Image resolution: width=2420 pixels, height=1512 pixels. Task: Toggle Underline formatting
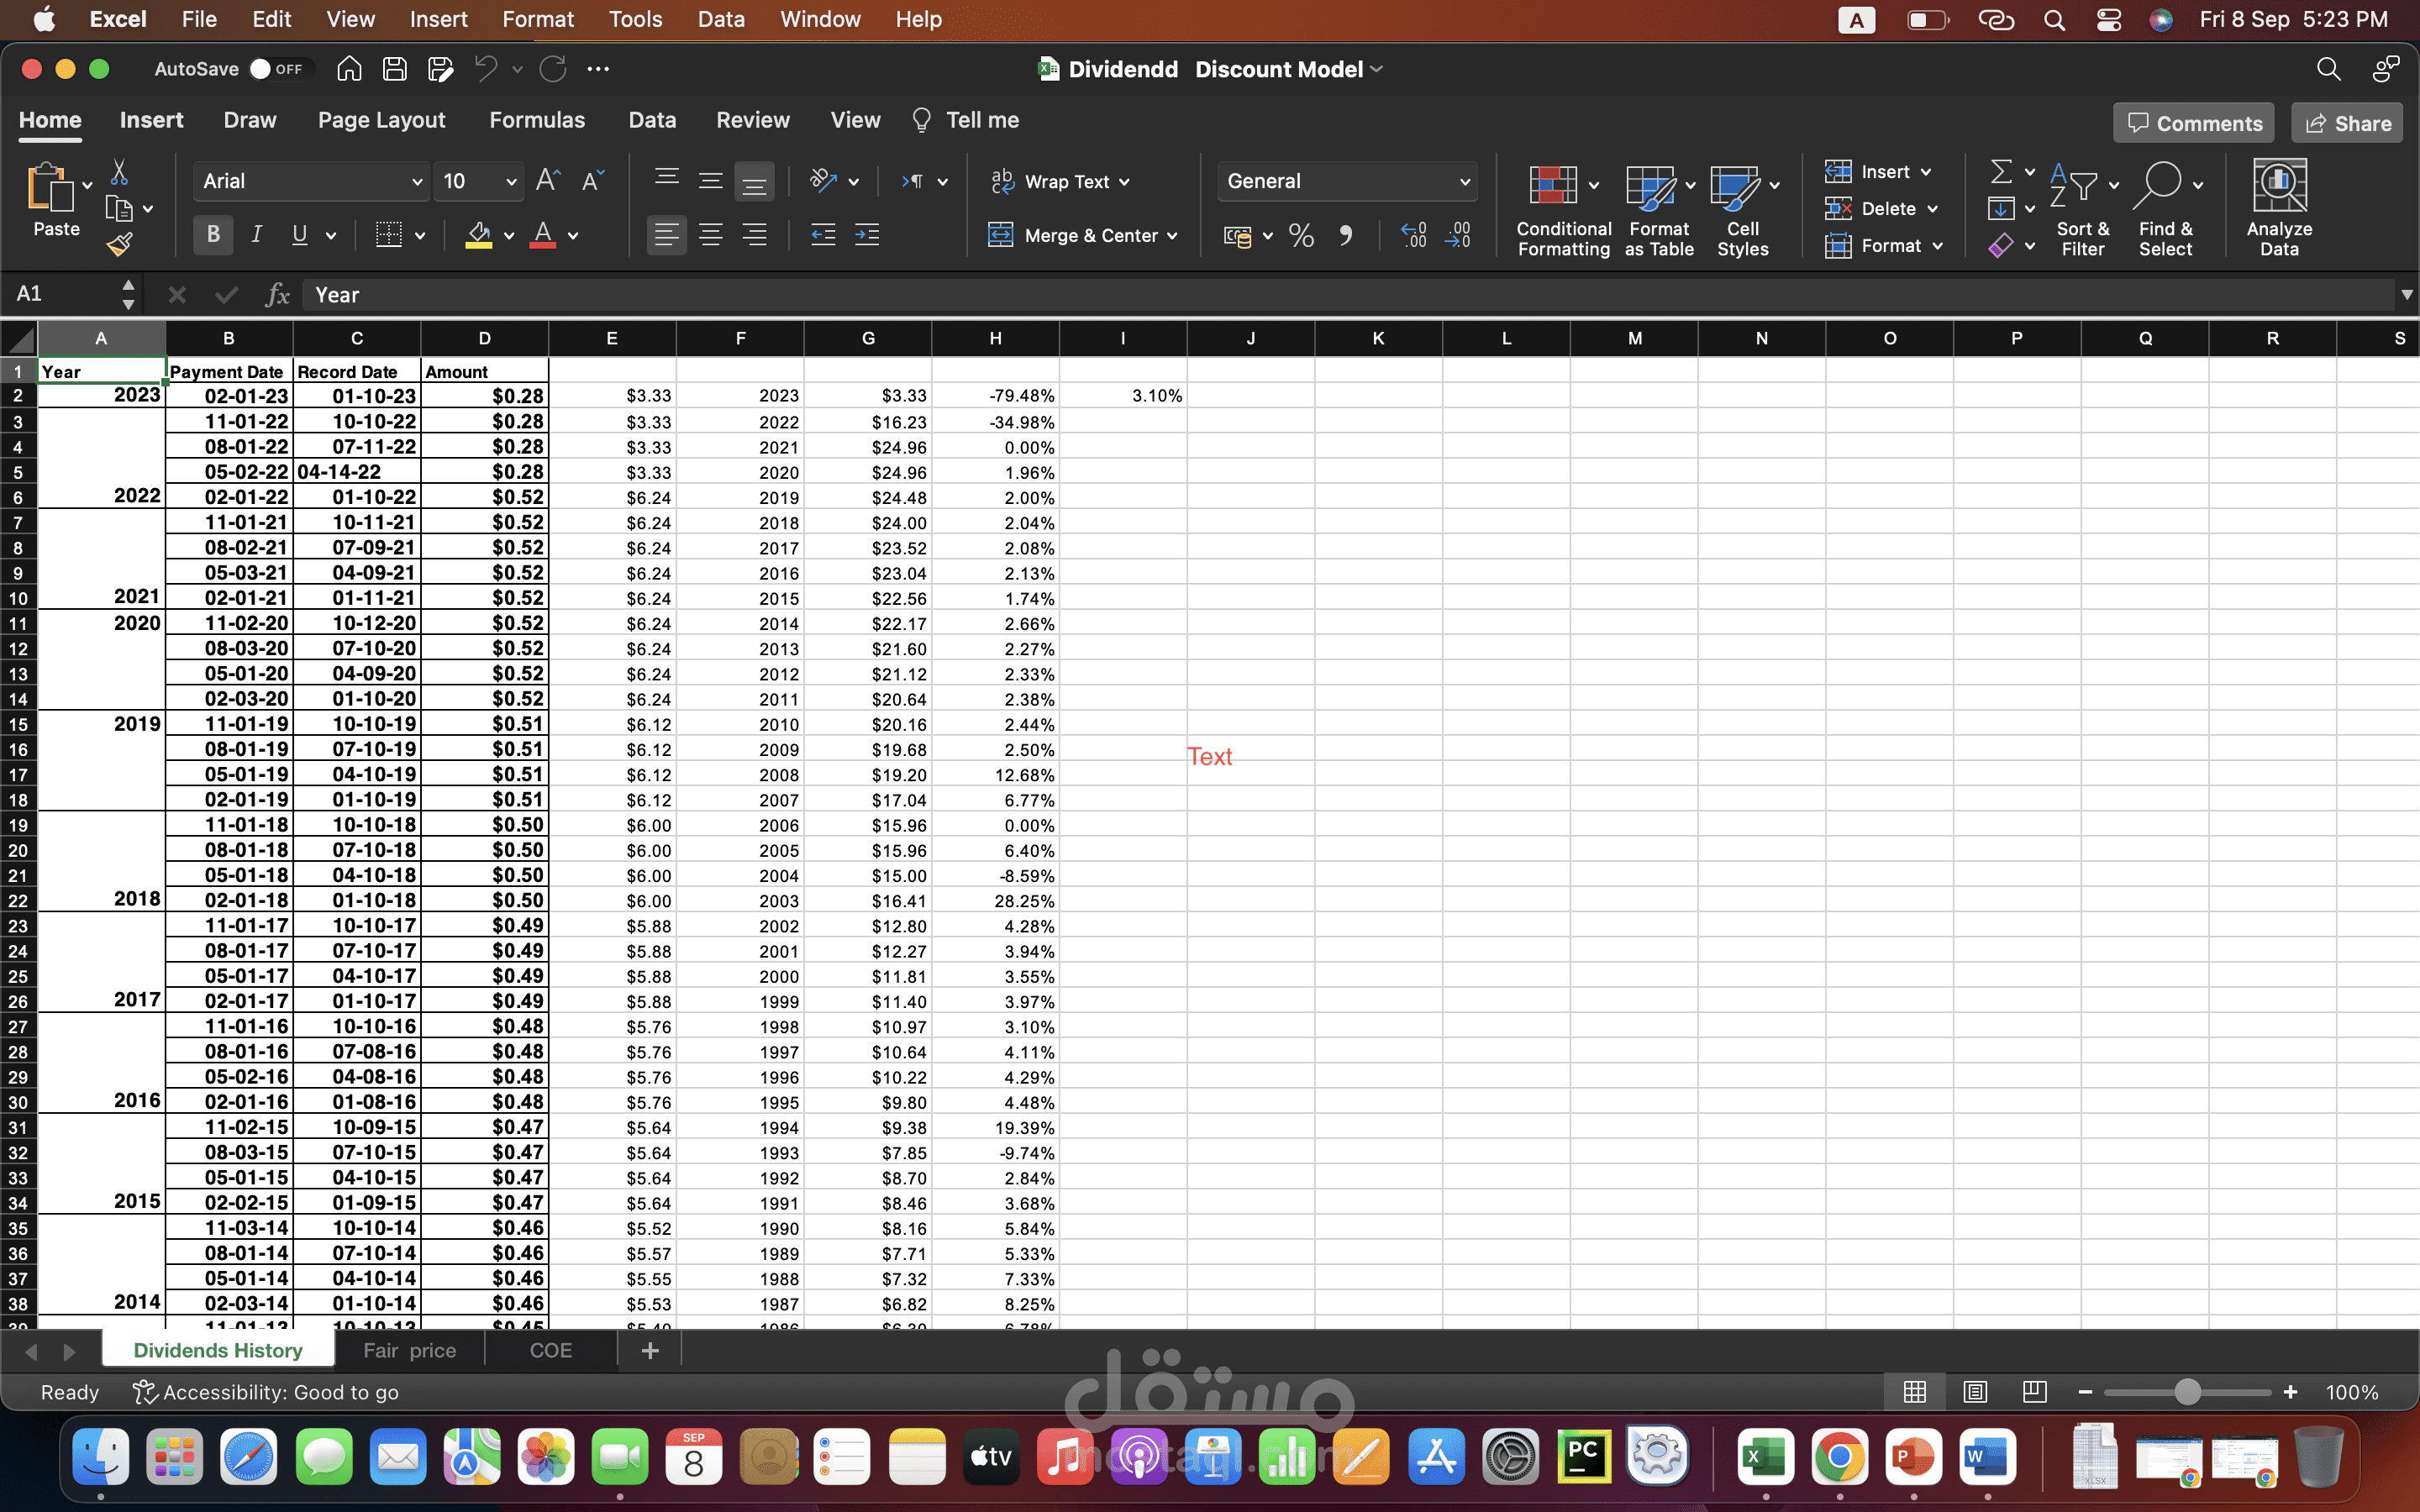pyautogui.click(x=299, y=235)
